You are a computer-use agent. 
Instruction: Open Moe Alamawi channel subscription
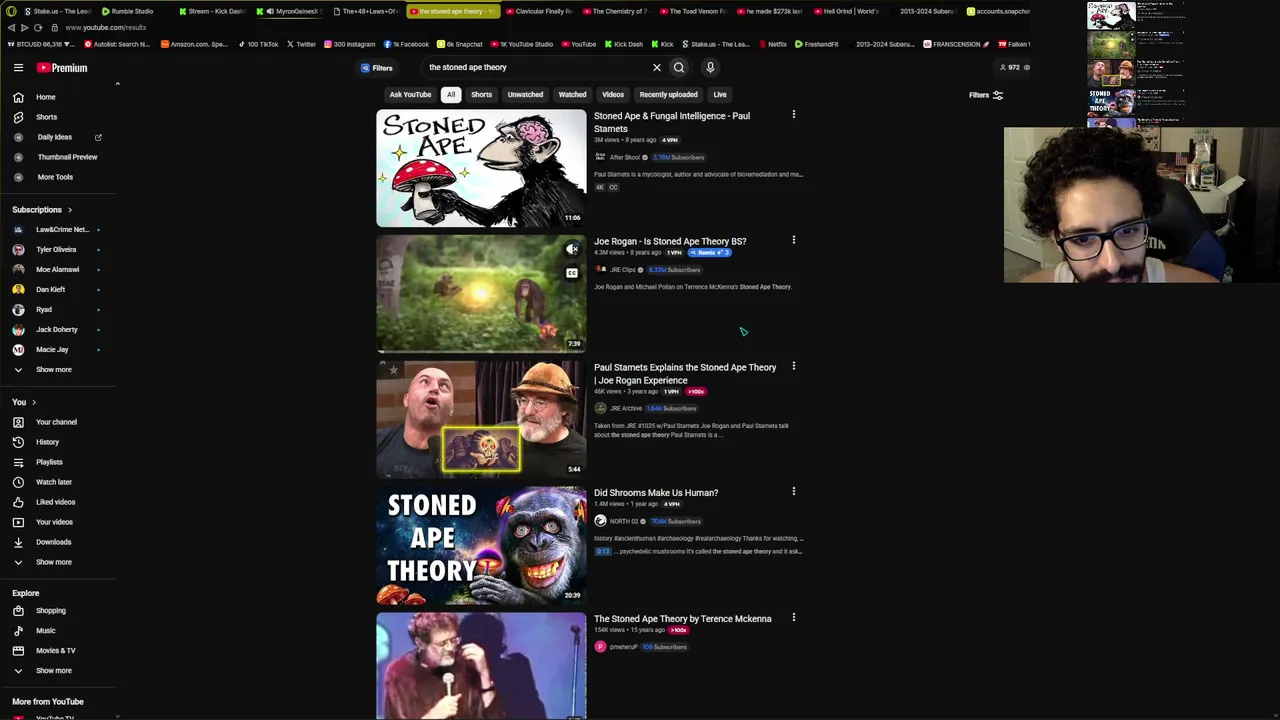(55, 270)
